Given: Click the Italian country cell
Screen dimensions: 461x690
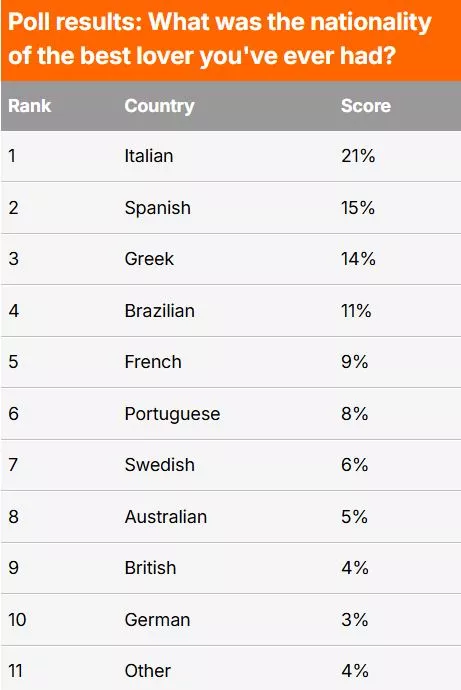Looking at the screenshot, I should click(x=149, y=156).
